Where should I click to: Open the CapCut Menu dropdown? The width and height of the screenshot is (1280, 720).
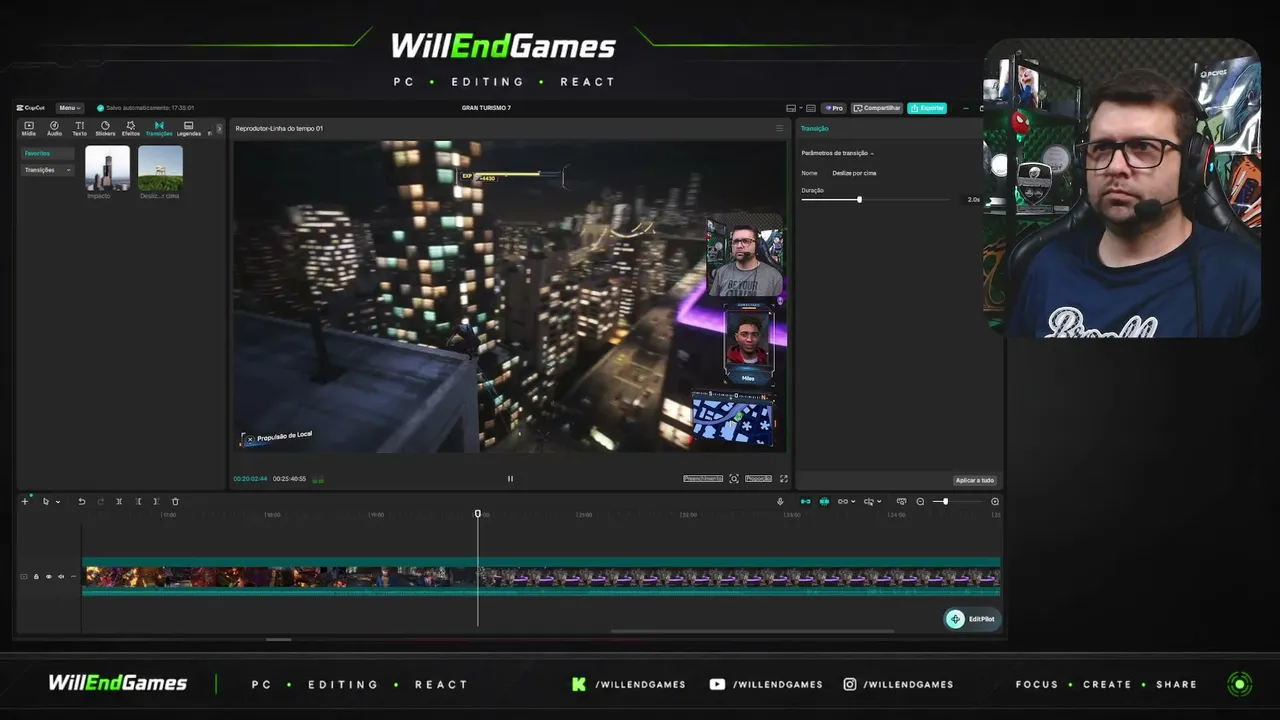coord(69,108)
